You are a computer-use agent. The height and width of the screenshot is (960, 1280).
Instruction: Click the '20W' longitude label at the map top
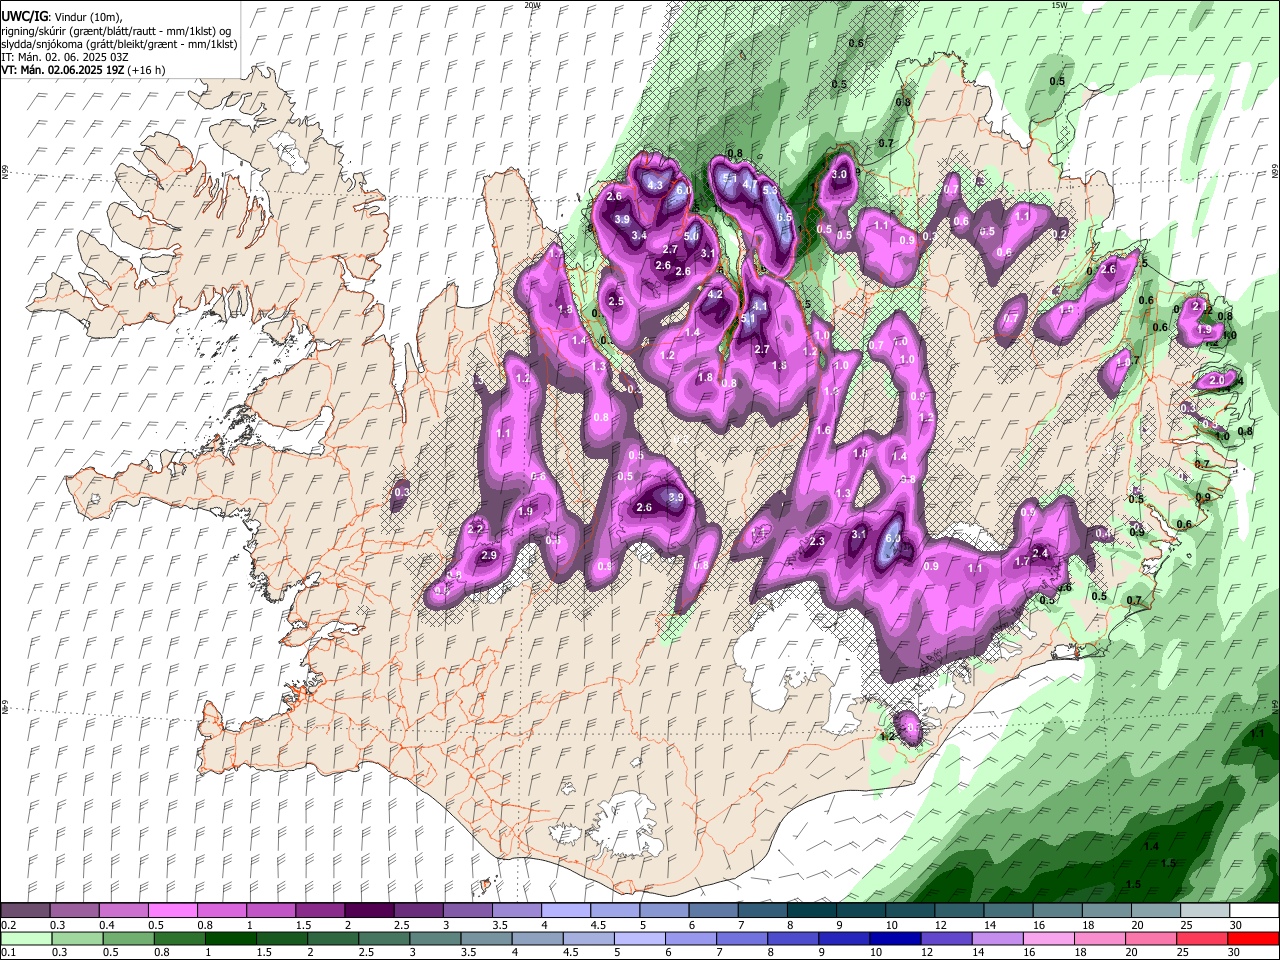pos(531,5)
